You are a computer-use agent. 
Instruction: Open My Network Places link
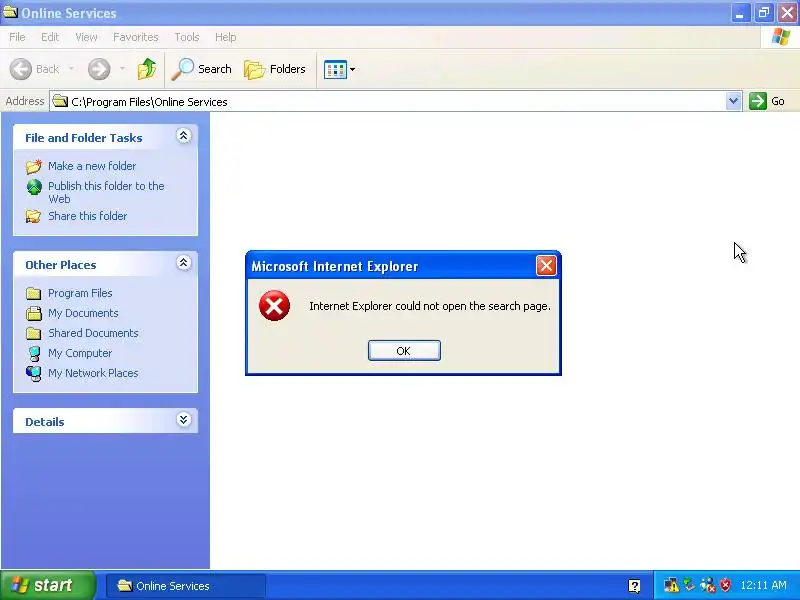click(93, 373)
